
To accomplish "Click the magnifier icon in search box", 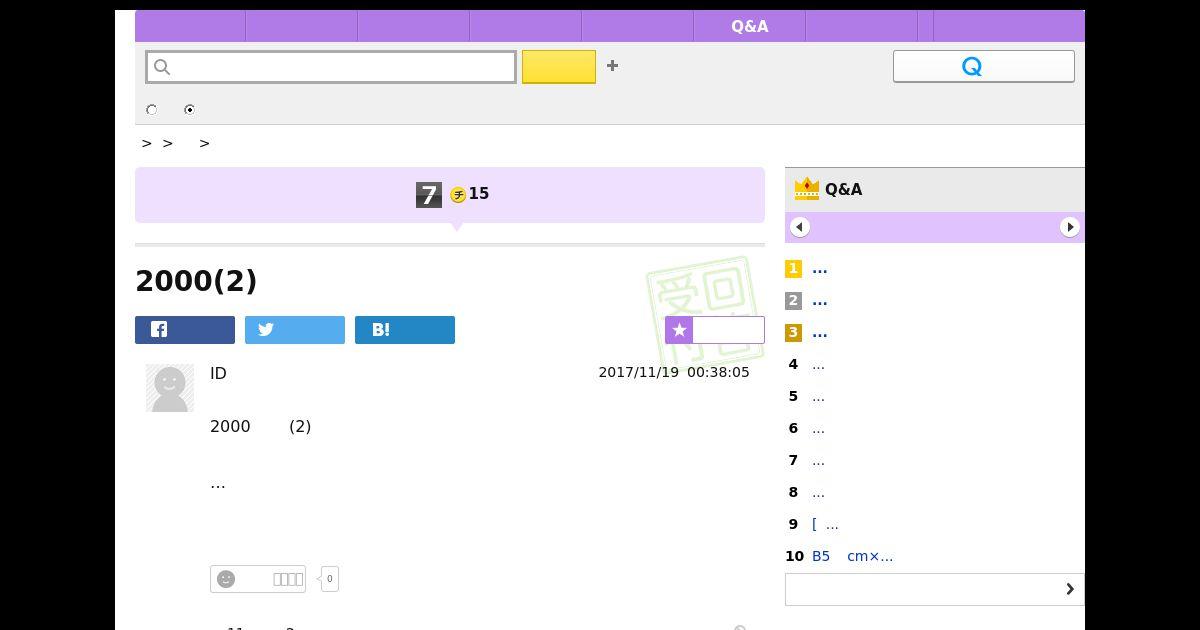I will [x=162, y=67].
